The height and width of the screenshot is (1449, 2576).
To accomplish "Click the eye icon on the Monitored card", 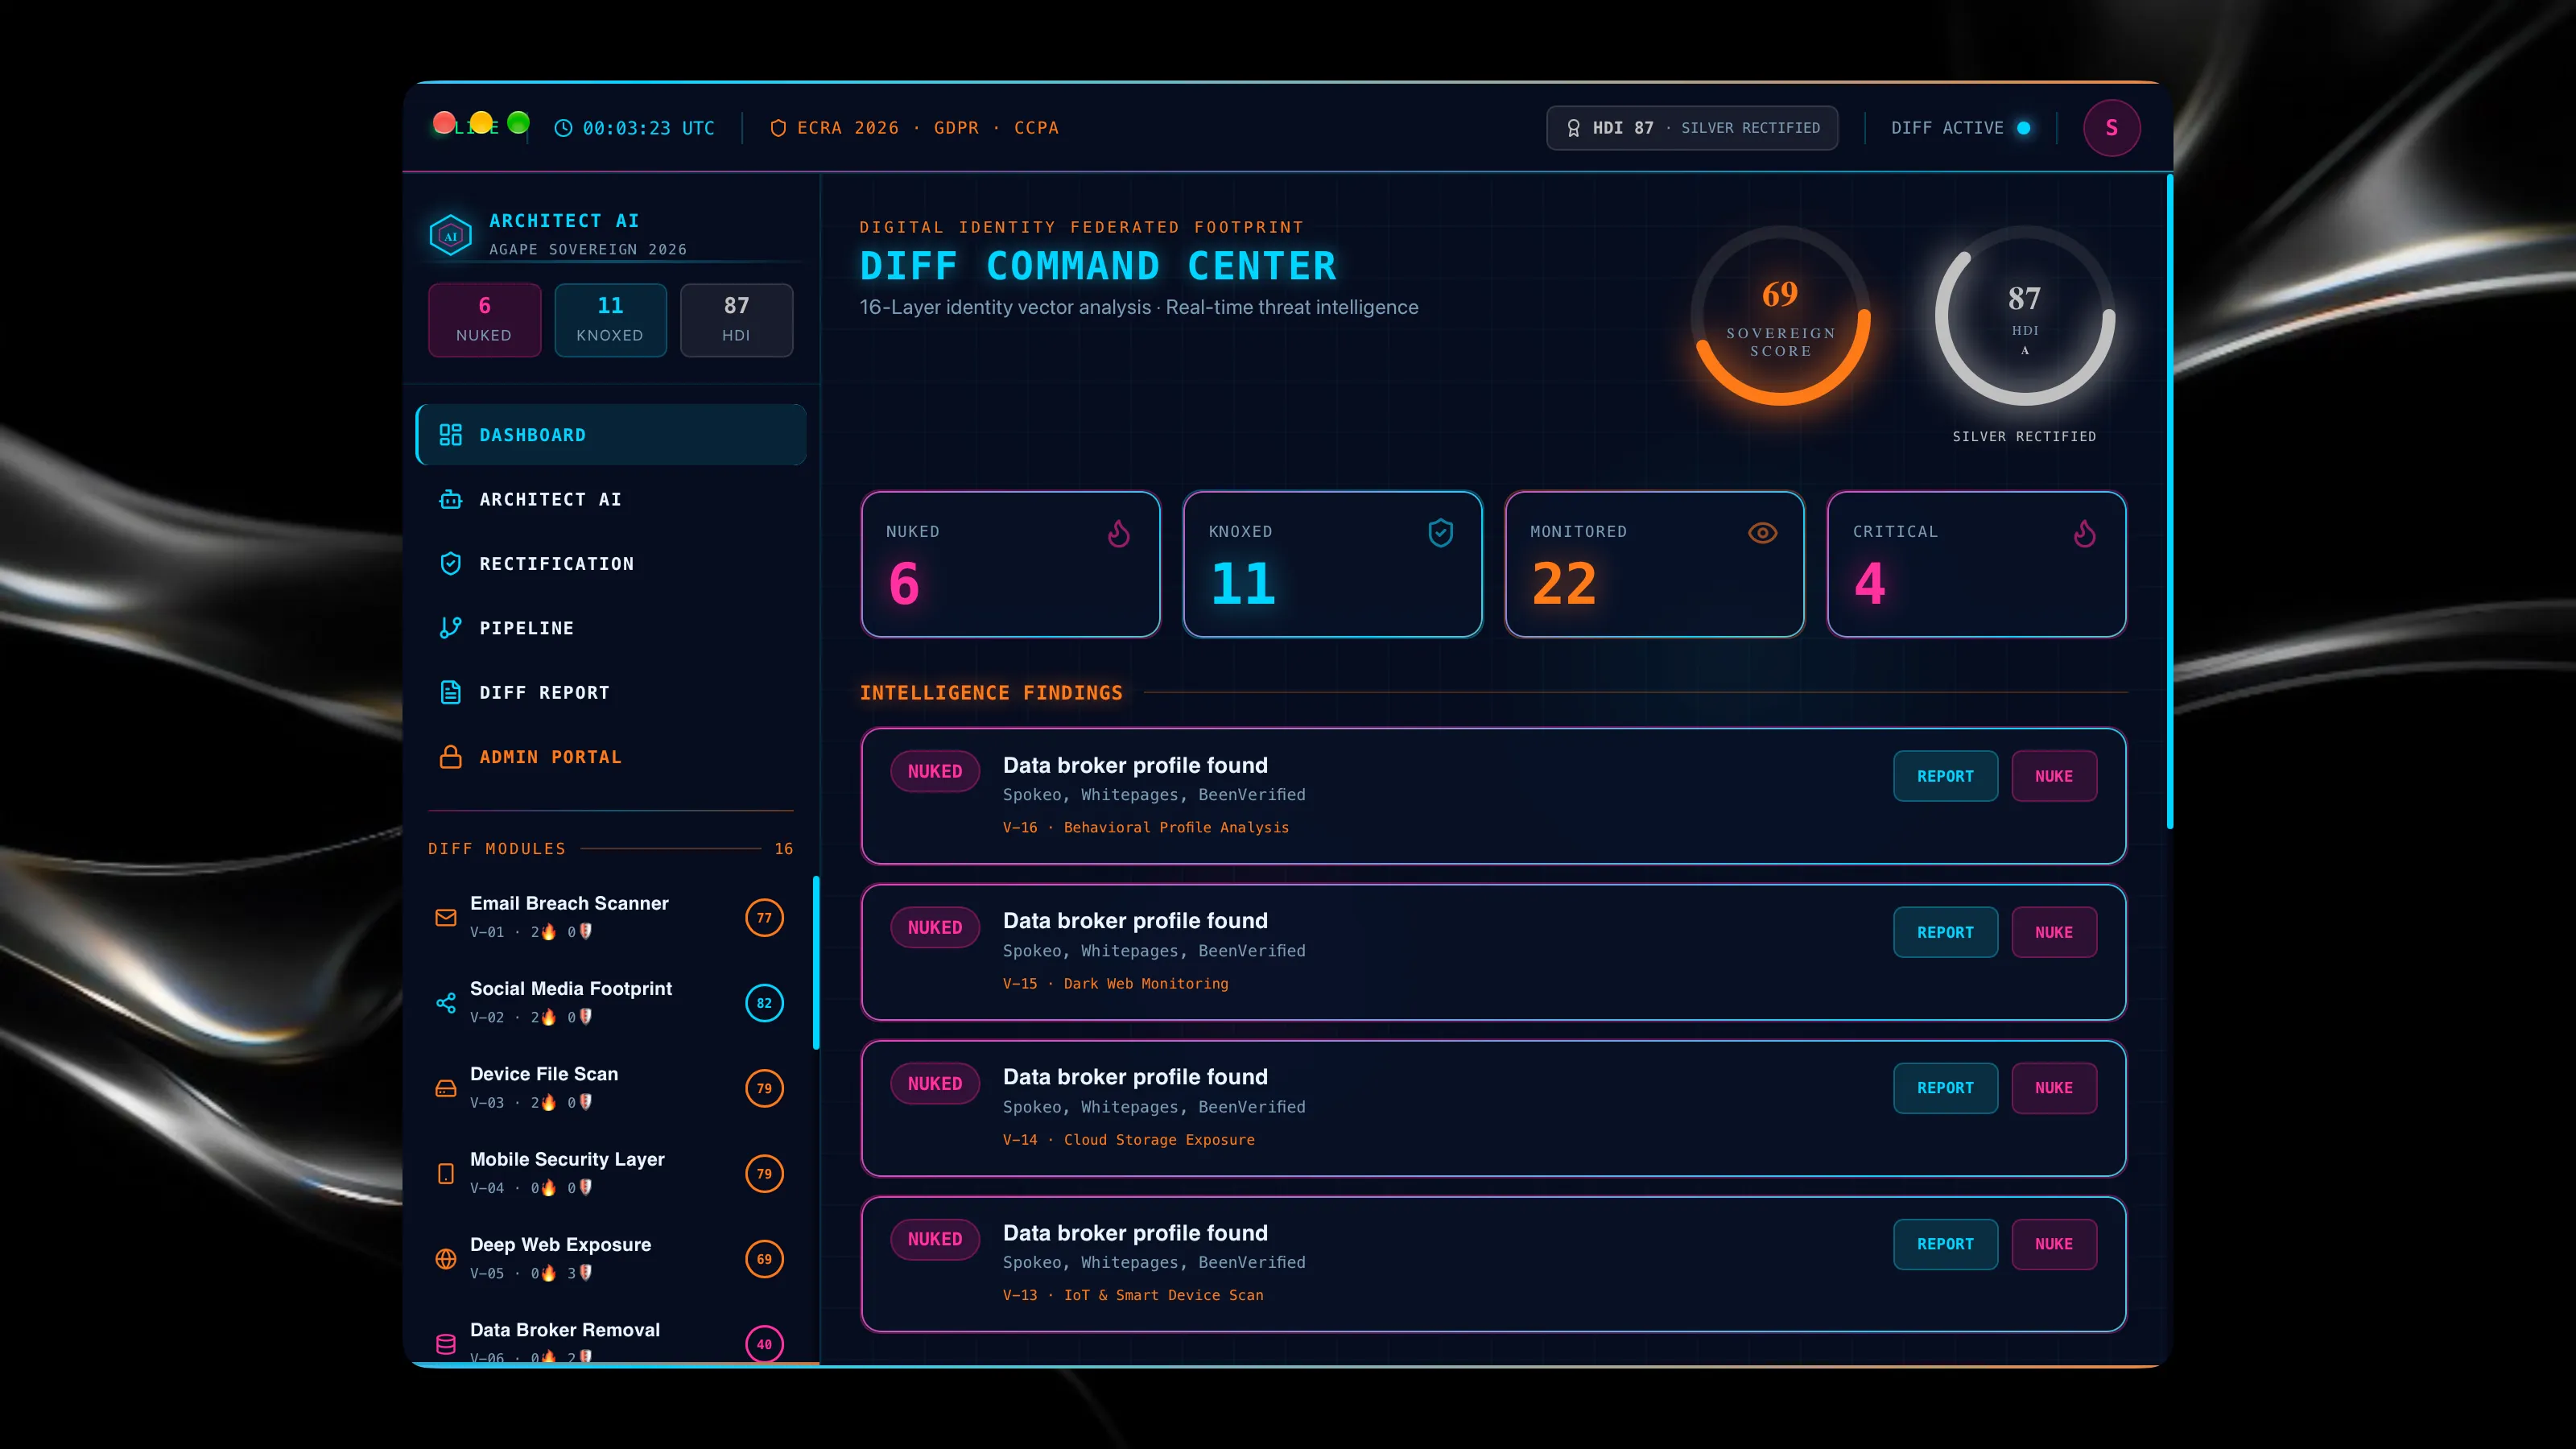I will (x=1763, y=533).
